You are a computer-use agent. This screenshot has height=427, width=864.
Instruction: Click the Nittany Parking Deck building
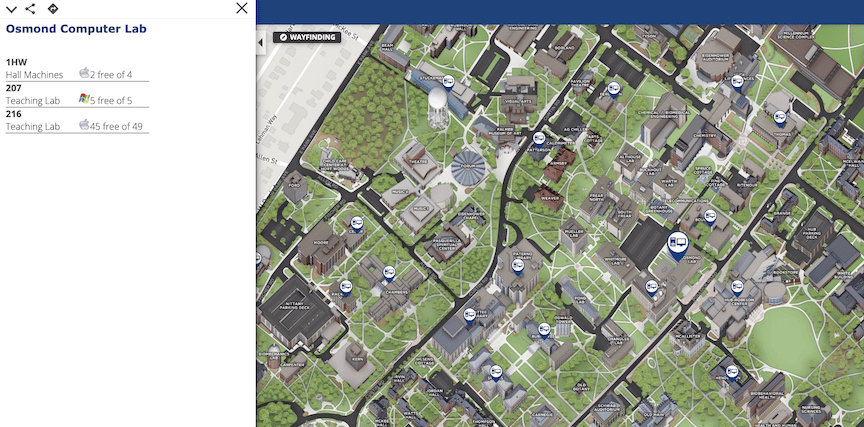(x=298, y=311)
